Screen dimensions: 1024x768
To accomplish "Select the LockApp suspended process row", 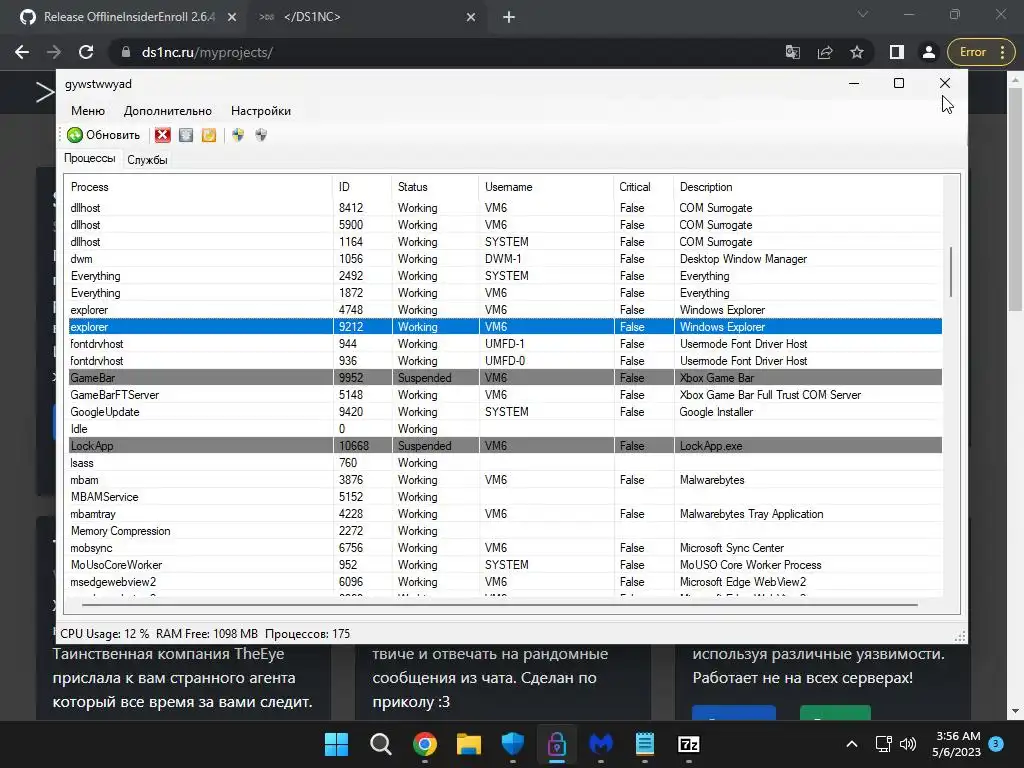I will (505, 445).
